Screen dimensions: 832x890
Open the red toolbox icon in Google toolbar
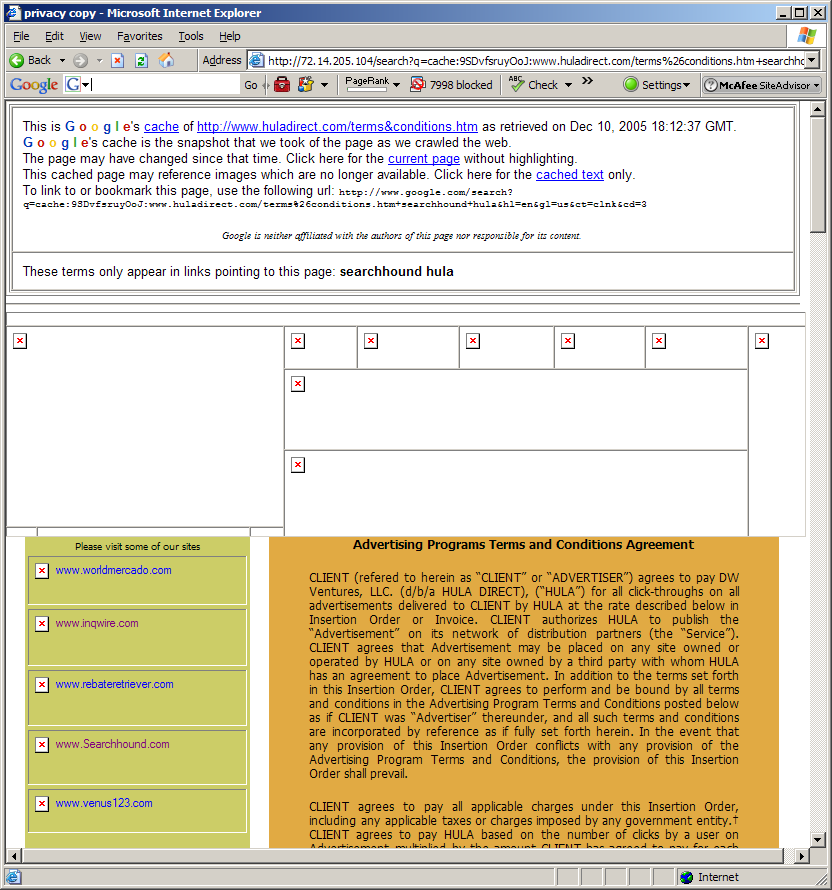(282, 85)
